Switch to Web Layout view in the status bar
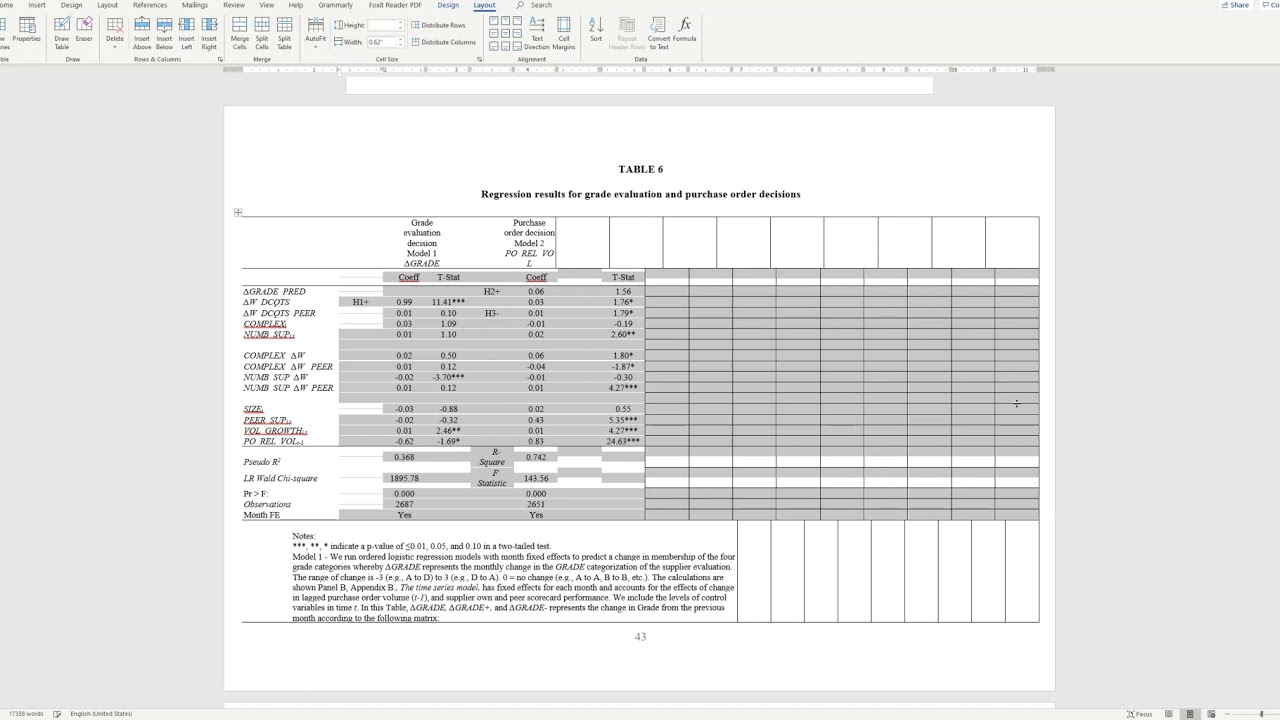This screenshot has width=1280, height=720. [x=1211, y=714]
